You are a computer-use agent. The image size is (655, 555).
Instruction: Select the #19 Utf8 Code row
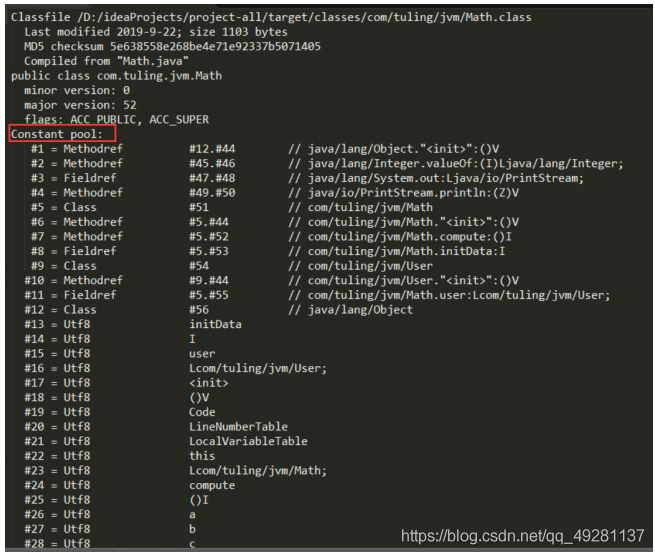(x=120, y=412)
